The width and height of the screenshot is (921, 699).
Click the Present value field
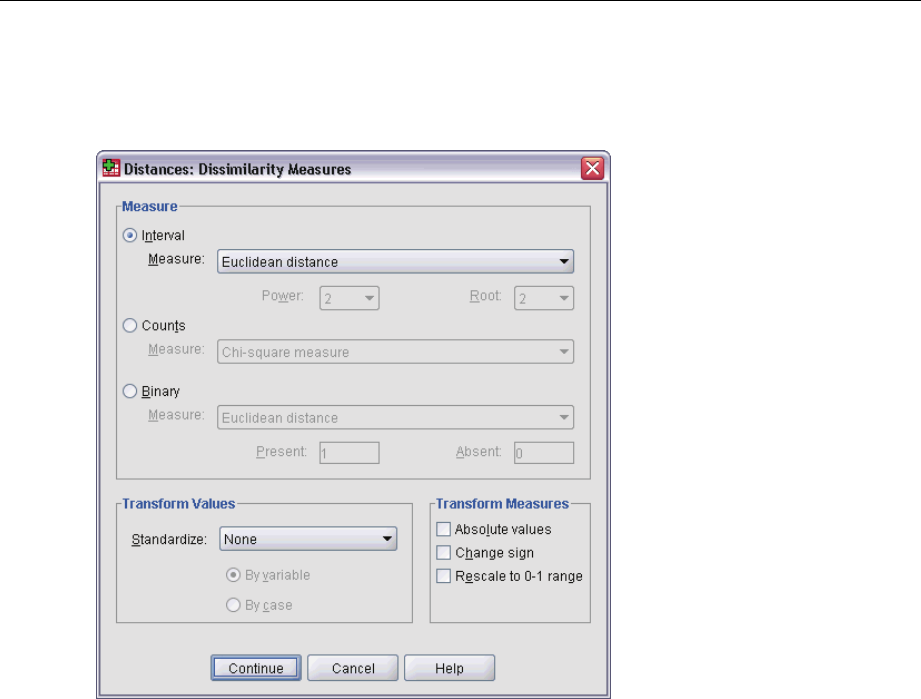tap(349, 453)
